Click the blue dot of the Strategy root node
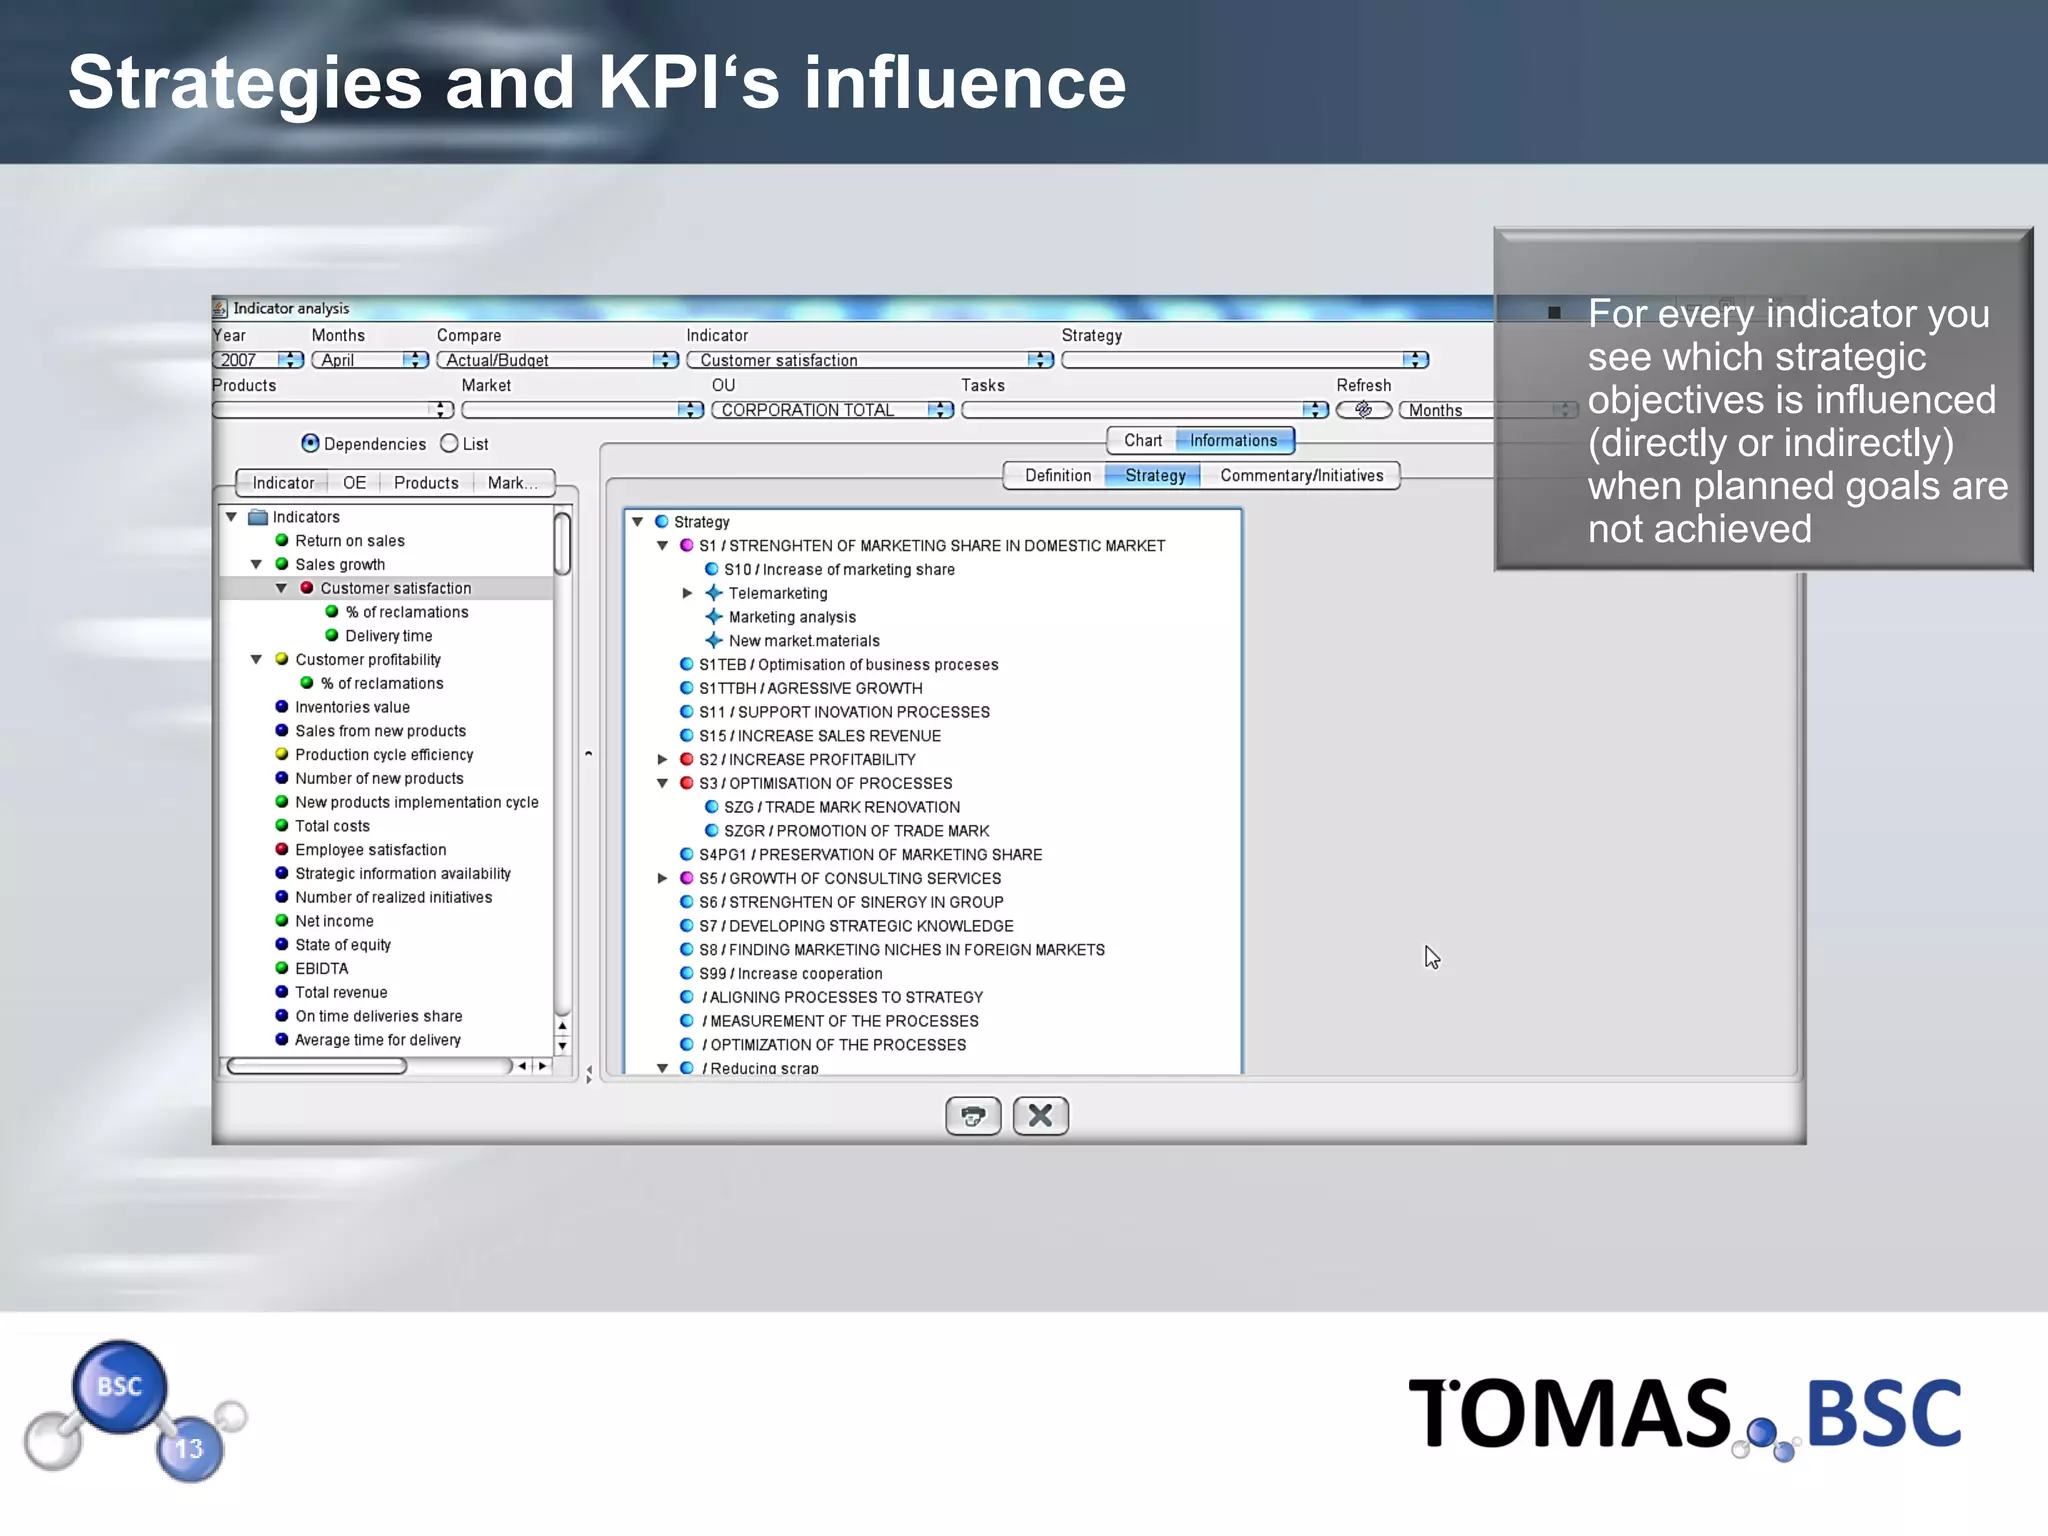The width and height of the screenshot is (2048, 1536). (662, 522)
